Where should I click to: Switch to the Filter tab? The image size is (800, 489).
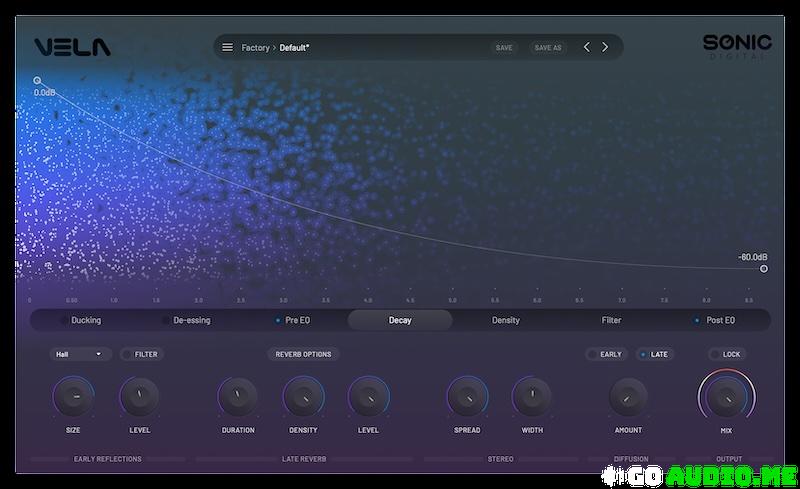pyautogui.click(x=611, y=320)
